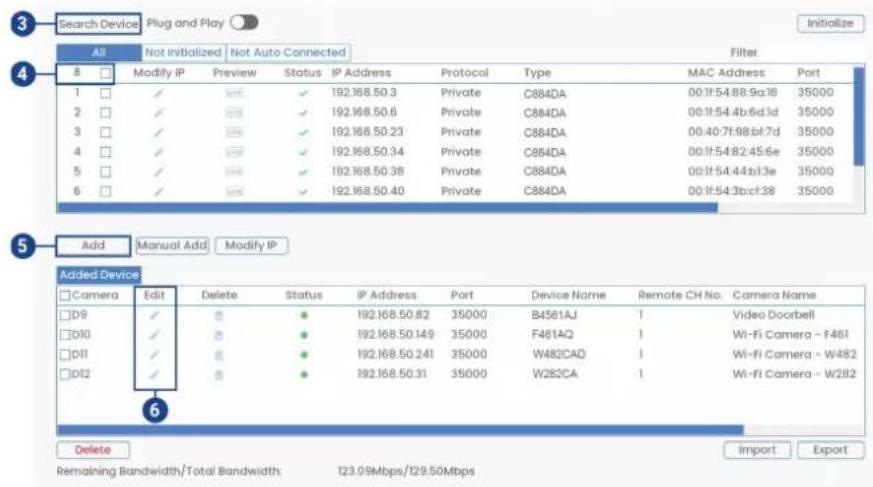Open live preview for 192.168.50.38
Viewport: 873px width, 487px height.
pyautogui.click(x=234, y=172)
